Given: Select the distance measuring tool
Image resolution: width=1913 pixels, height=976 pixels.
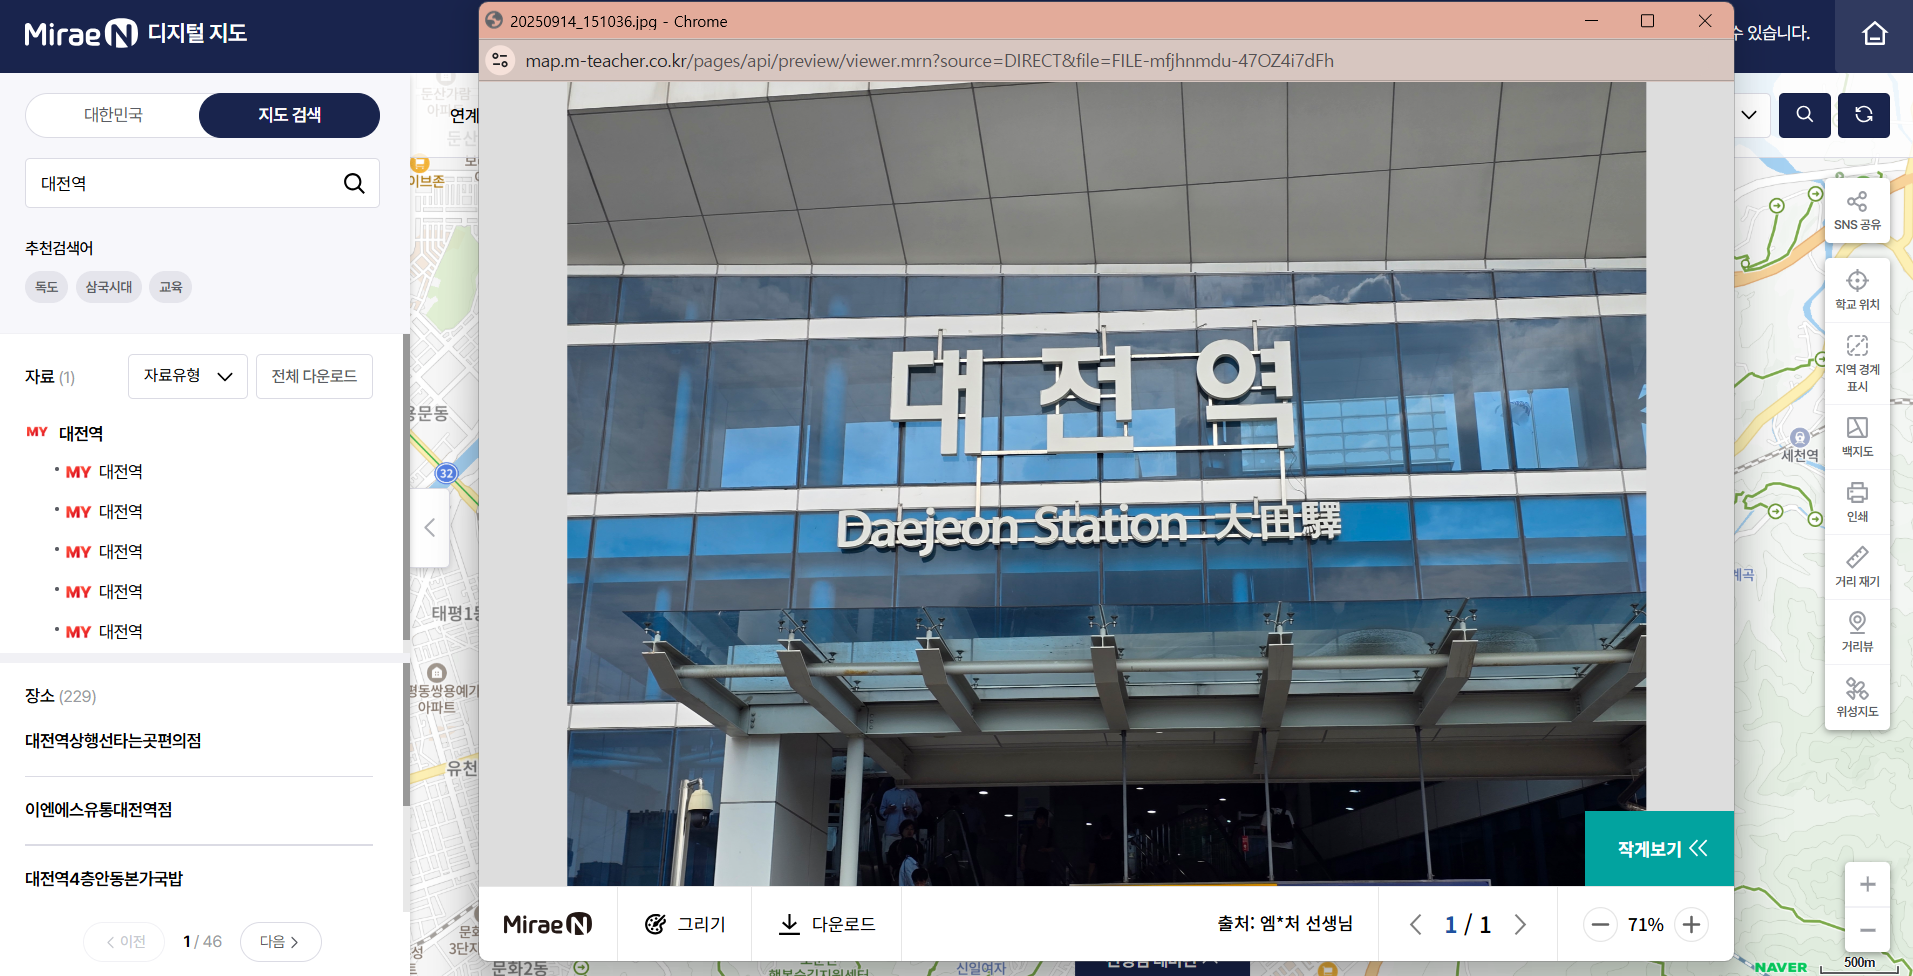Looking at the screenshot, I should tap(1857, 567).
